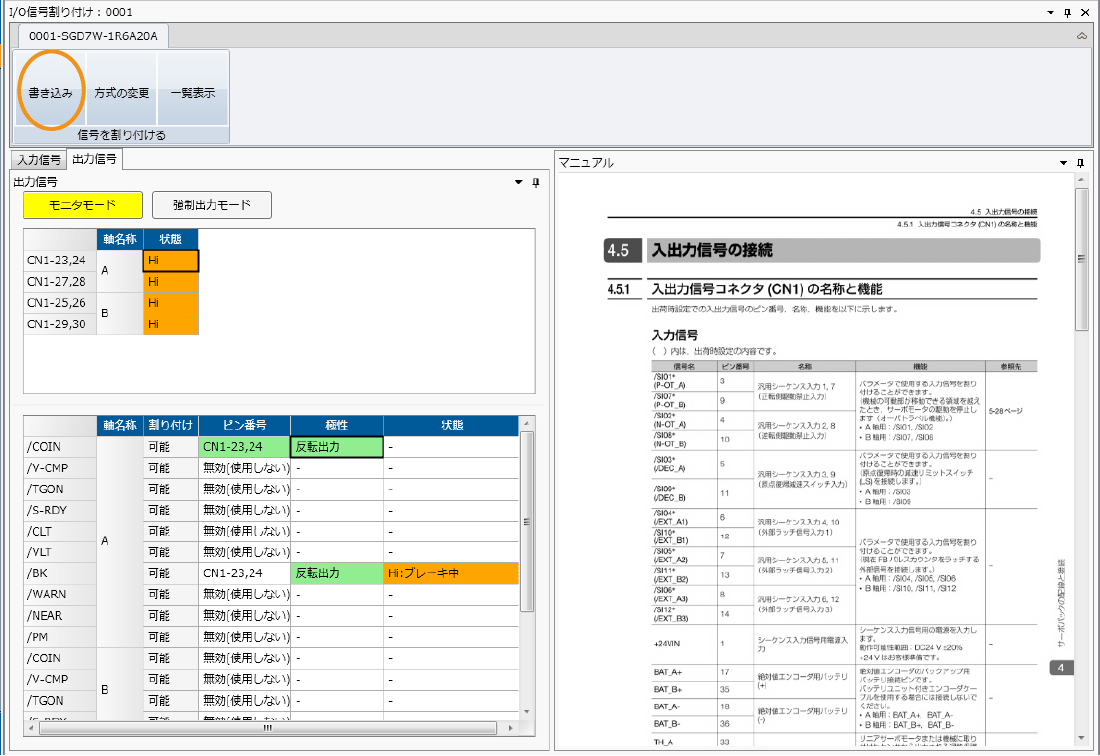This screenshot has width=1100, height=756.
Task: Select the 出力信号 tab
Action: (94, 160)
